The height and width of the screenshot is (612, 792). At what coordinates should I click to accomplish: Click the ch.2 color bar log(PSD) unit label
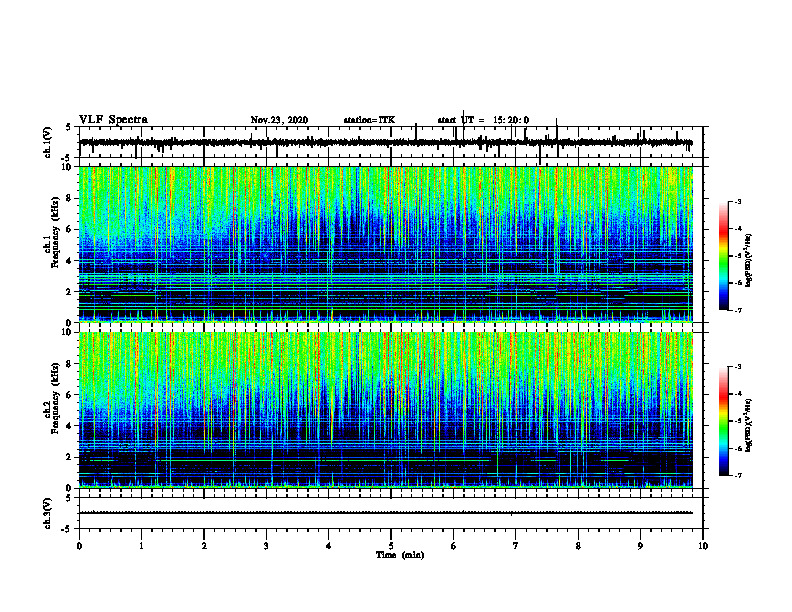(749, 425)
